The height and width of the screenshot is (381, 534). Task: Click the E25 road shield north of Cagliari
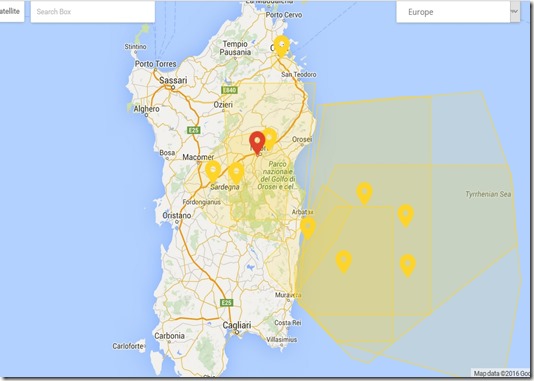pos(226,303)
